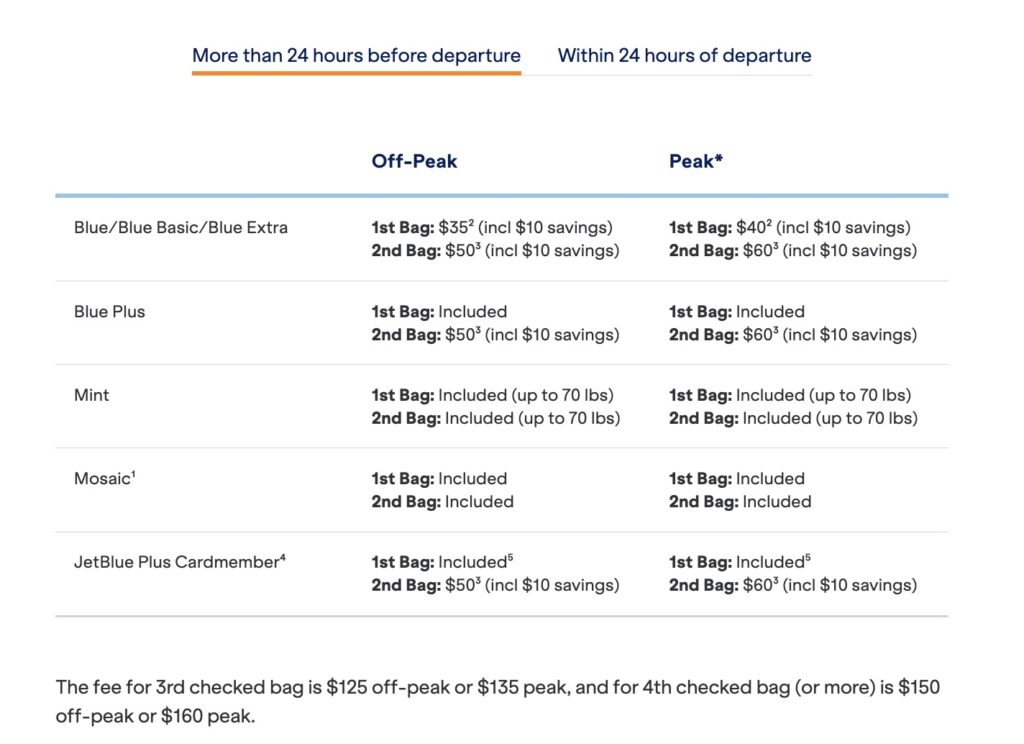Image resolution: width=1024 pixels, height=744 pixels.
Task: Switch to the 'Within 24 hours of departure' tab
Action: [x=683, y=55]
